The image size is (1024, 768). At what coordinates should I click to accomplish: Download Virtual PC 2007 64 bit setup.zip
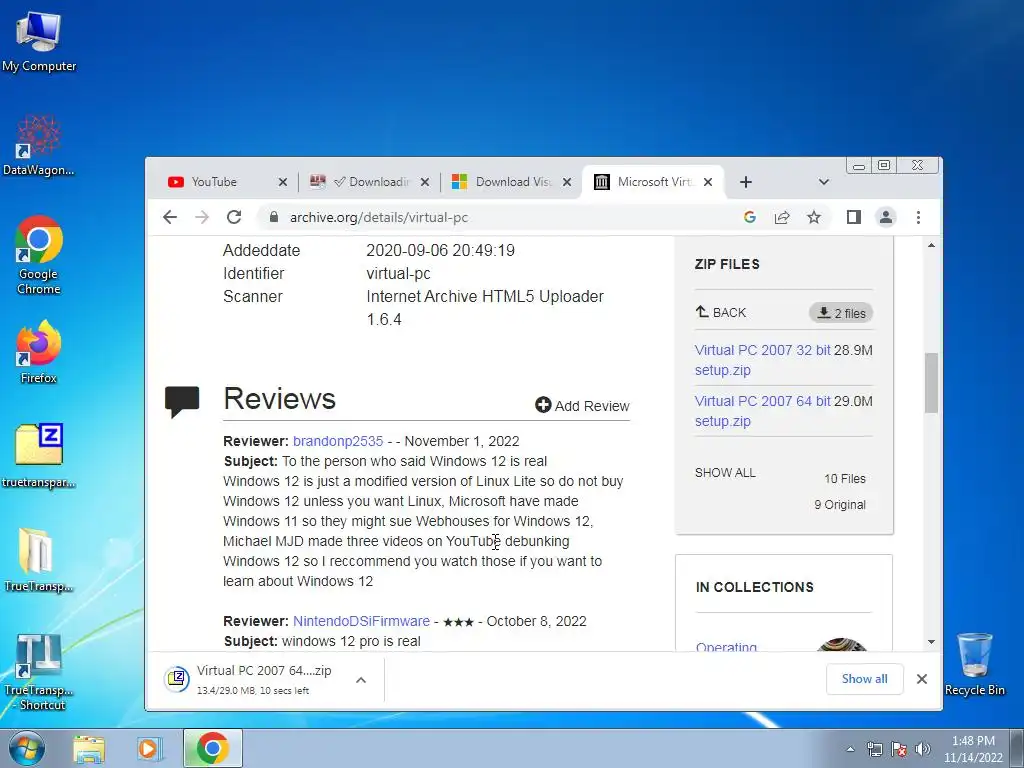762,411
